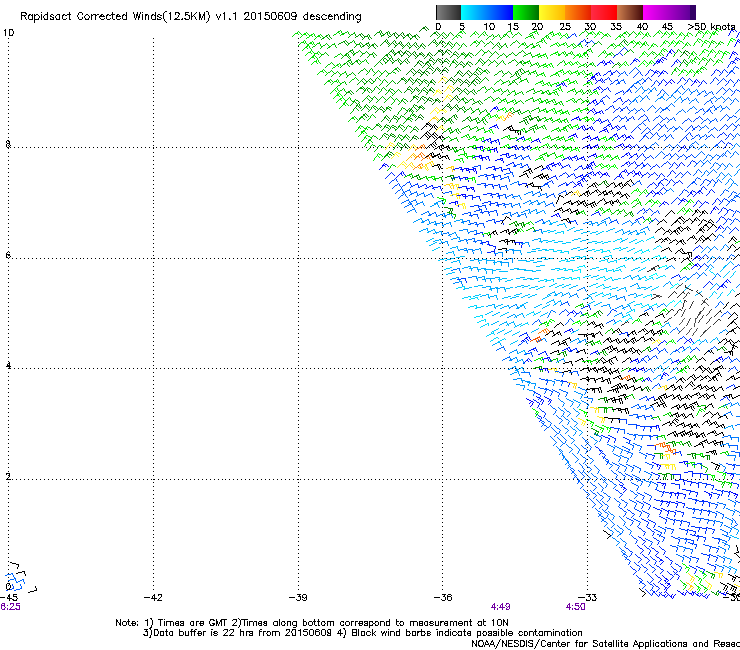The height and width of the screenshot is (650, 740).
Task: Select the green 15–20 knots legend swatch
Action: pos(526,12)
